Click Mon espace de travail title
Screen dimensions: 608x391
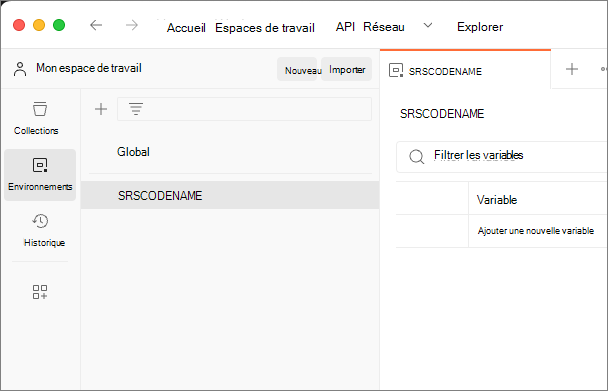(89, 68)
